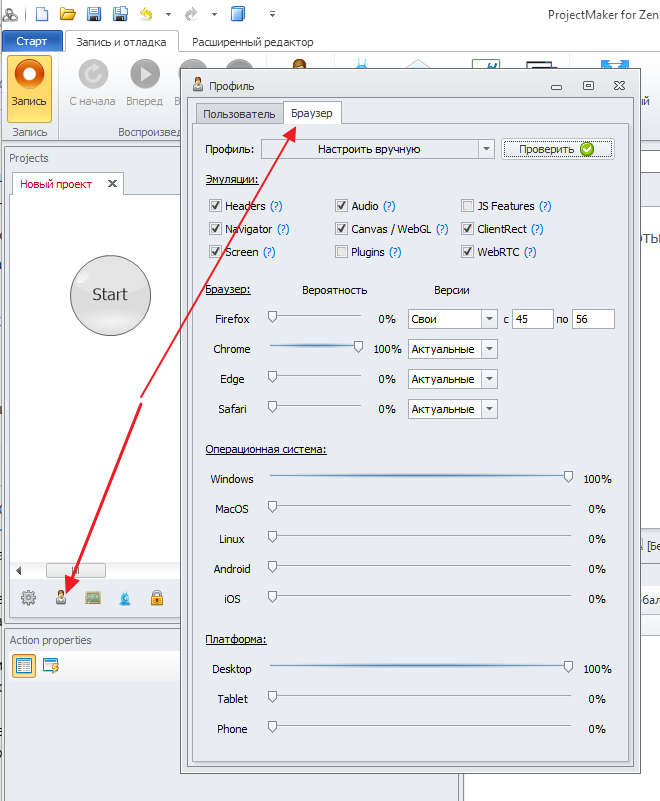The image size is (660, 801).
Task: Open project via folder icon
Action: click(68, 14)
